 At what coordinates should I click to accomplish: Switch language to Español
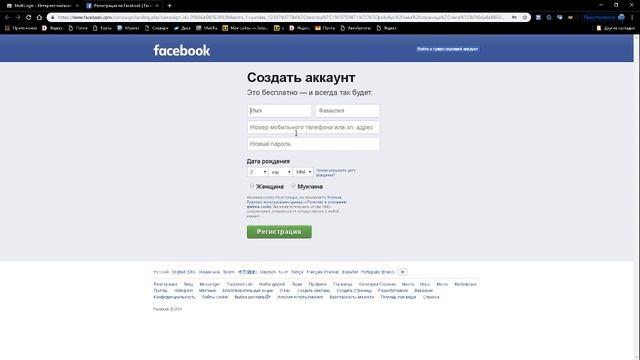click(350, 272)
